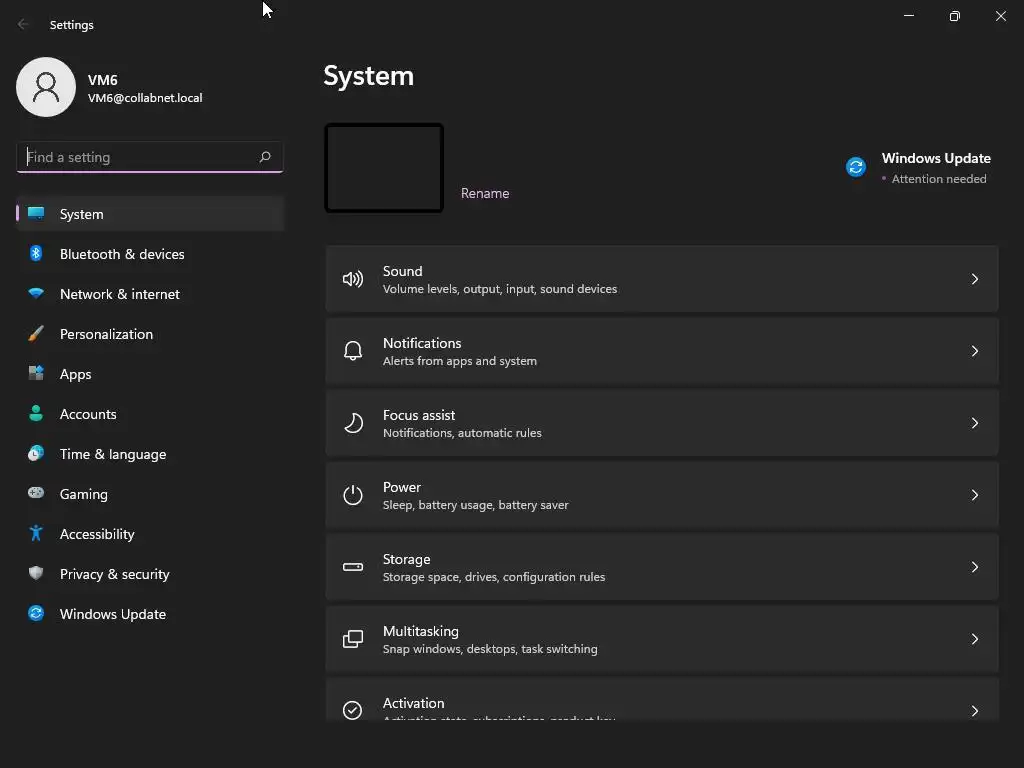Click the back arrow in title bar
This screenshot has width=1024, height=768.
click(24, 24)
